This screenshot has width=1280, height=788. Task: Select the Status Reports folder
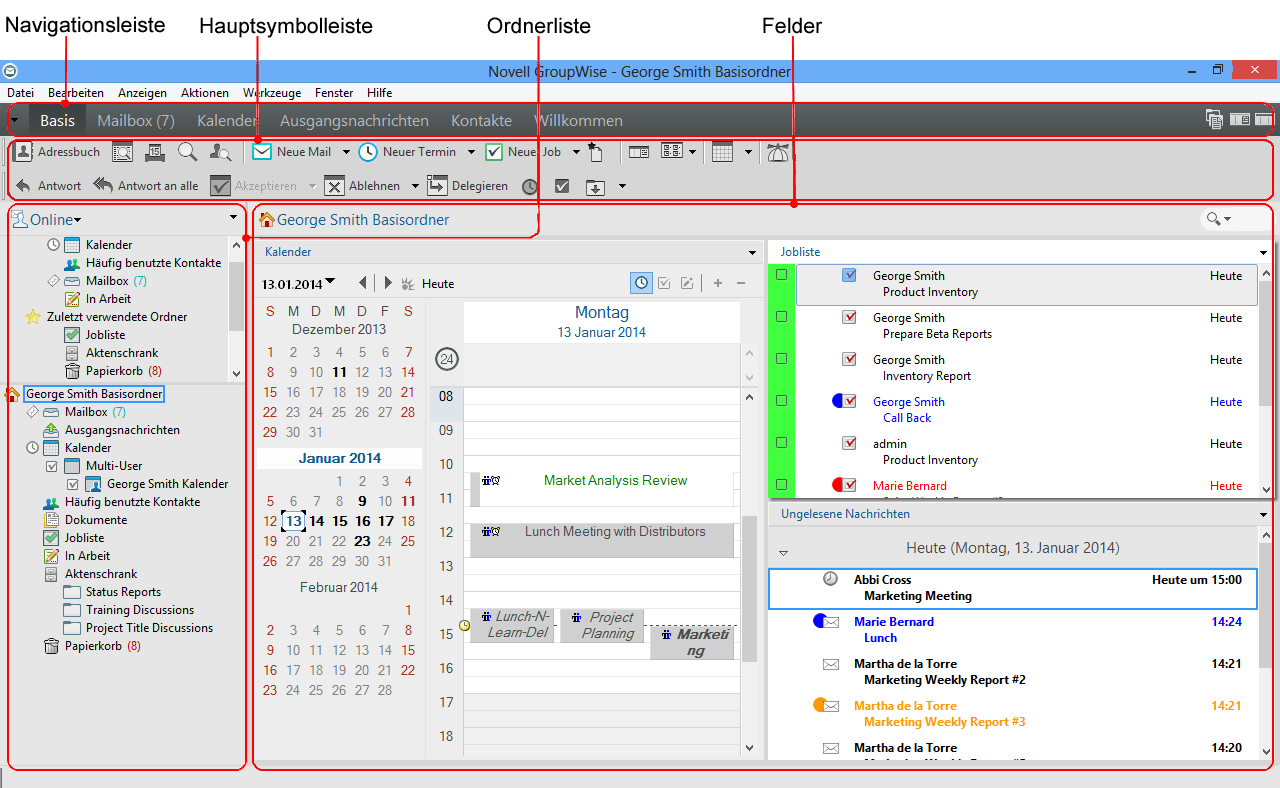[x=123, y=592]
